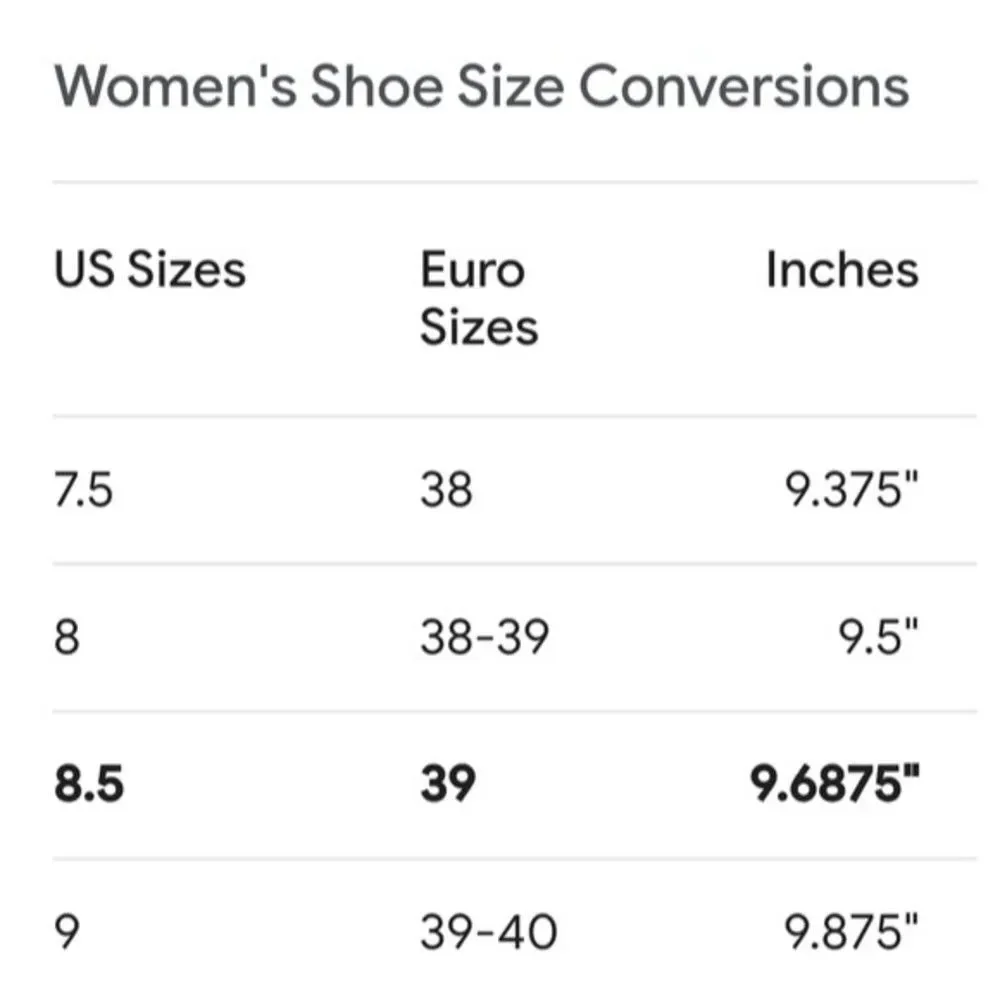
Task: Click the Euro size 39-40 cell
Action: [x=487, y=933]
